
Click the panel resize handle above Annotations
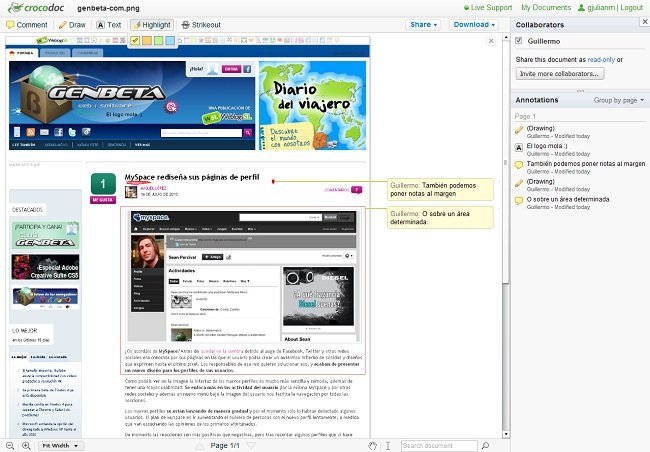point(580,90)
